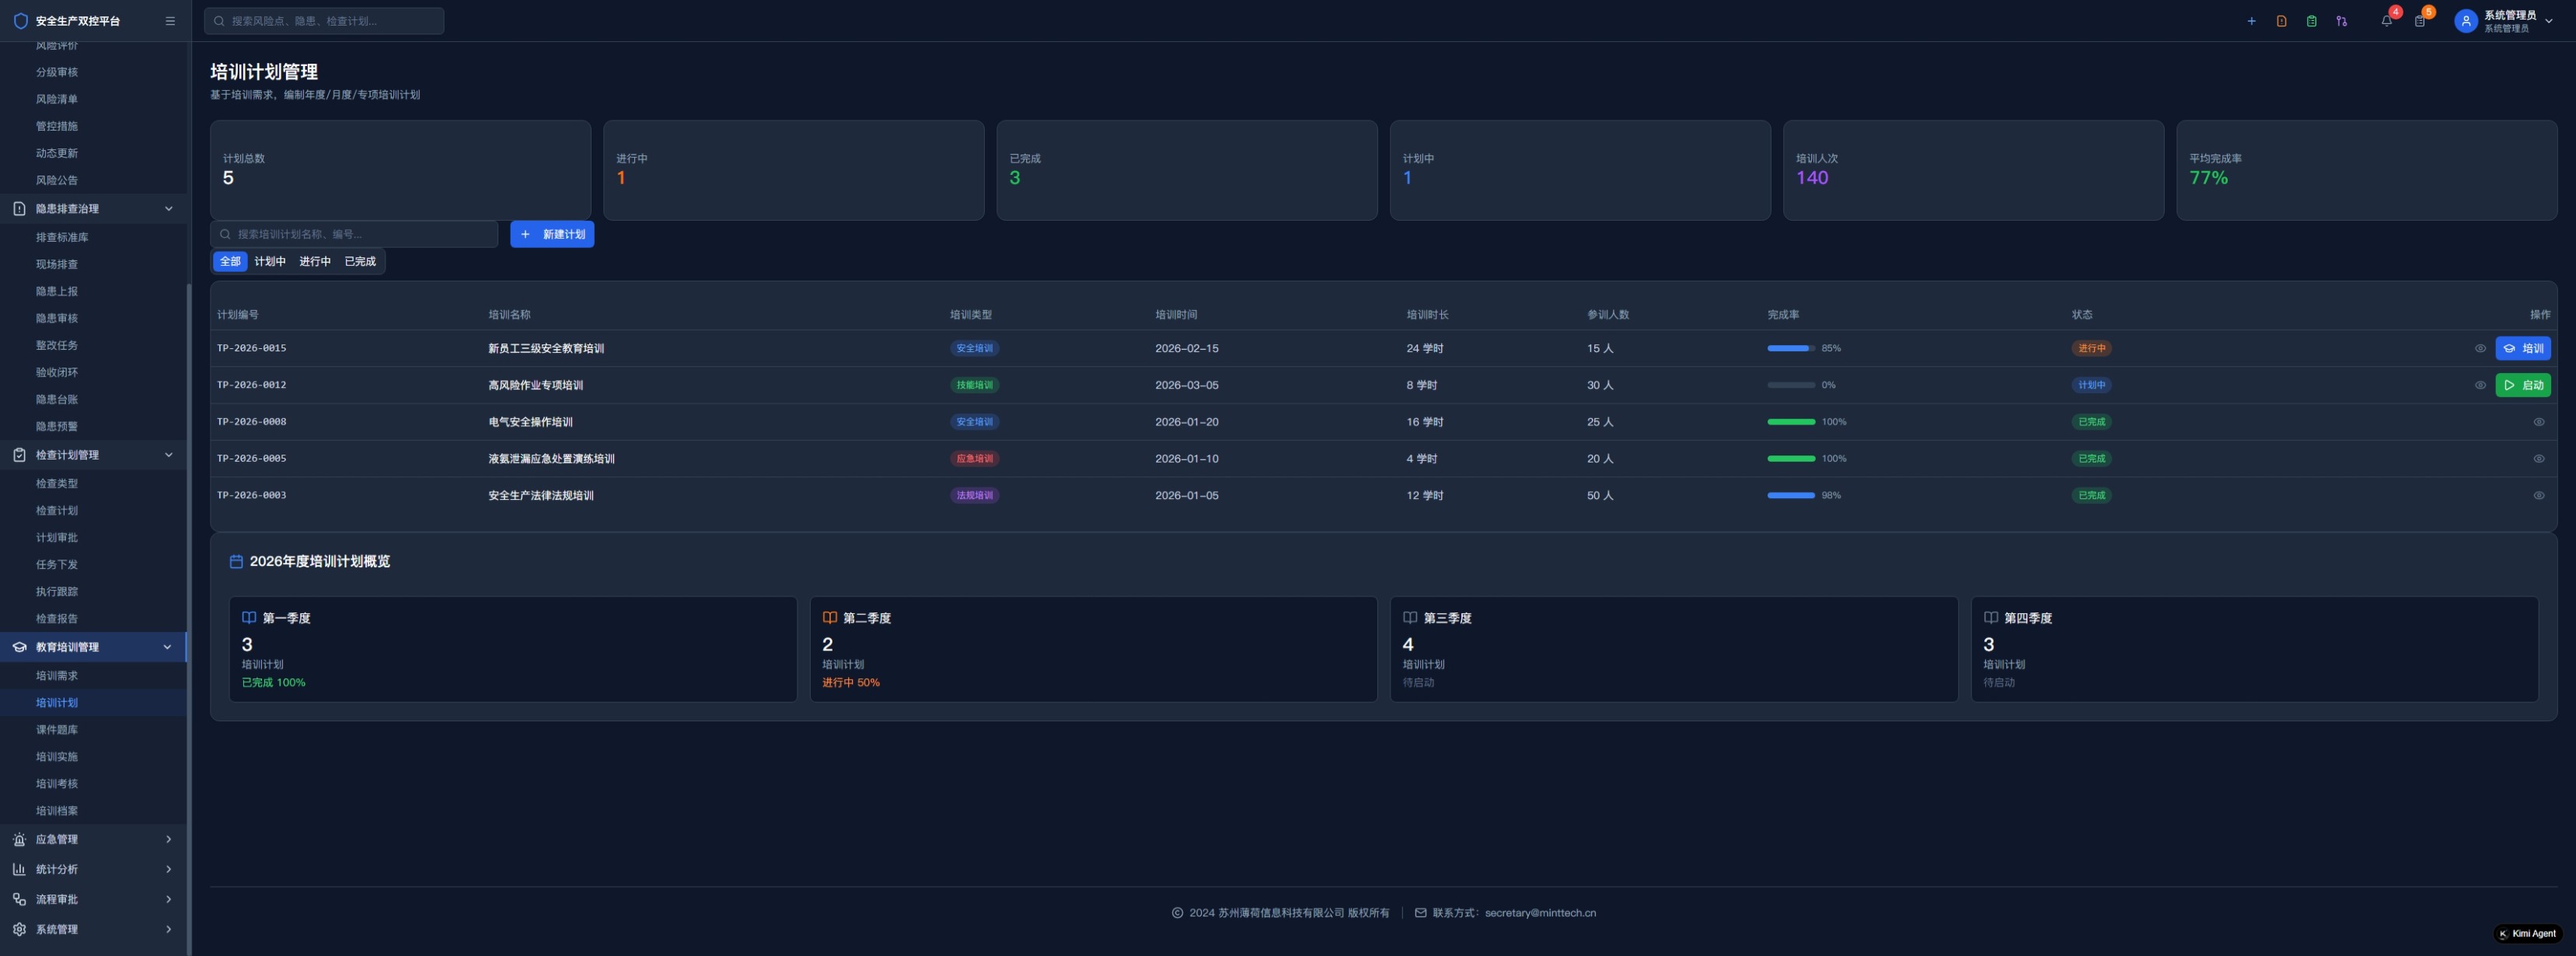Open 课件题库 in the sidebar

57,729
